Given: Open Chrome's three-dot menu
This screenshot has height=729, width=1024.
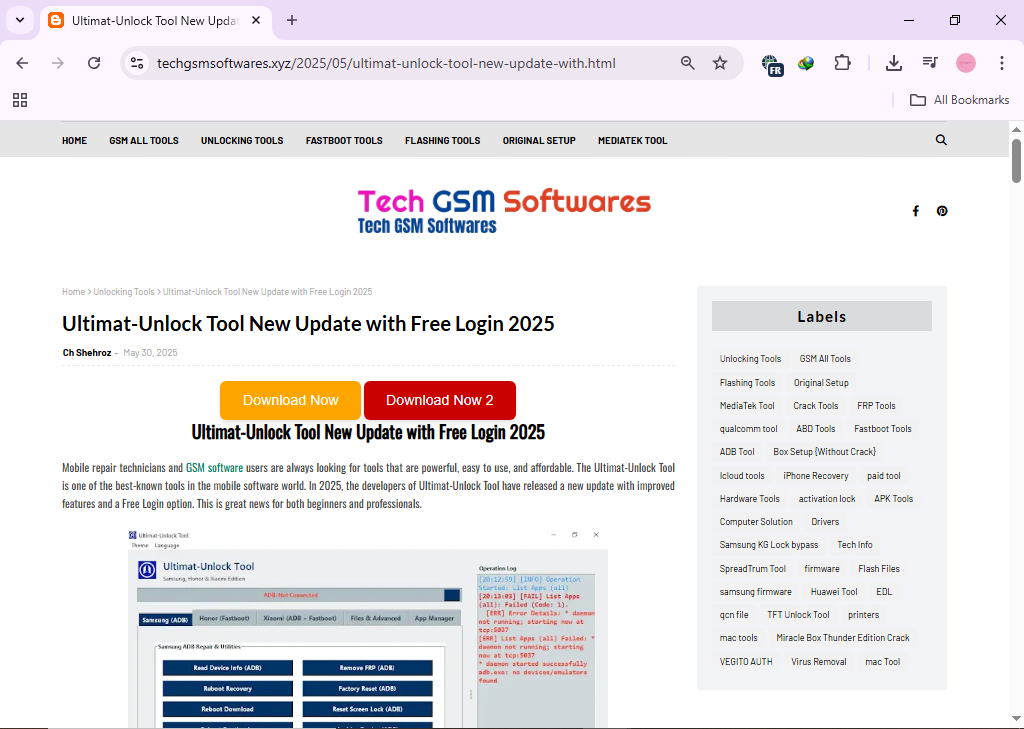Looking at the screenshot, I should (x=1002, y=63).
